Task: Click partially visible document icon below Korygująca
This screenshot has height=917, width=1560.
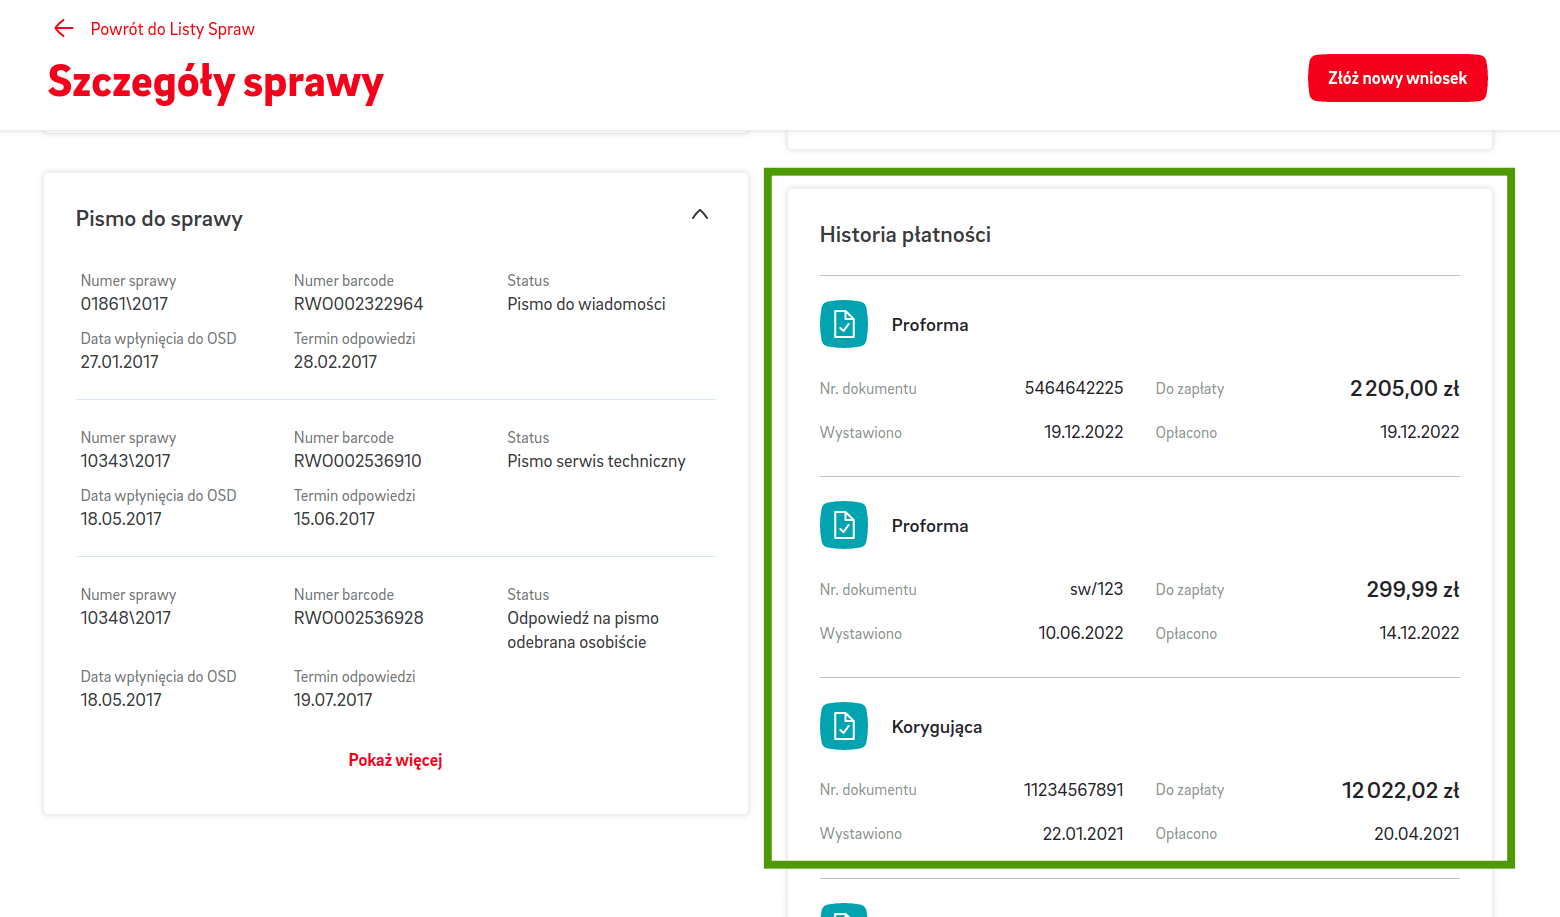Action: [843, 909]
